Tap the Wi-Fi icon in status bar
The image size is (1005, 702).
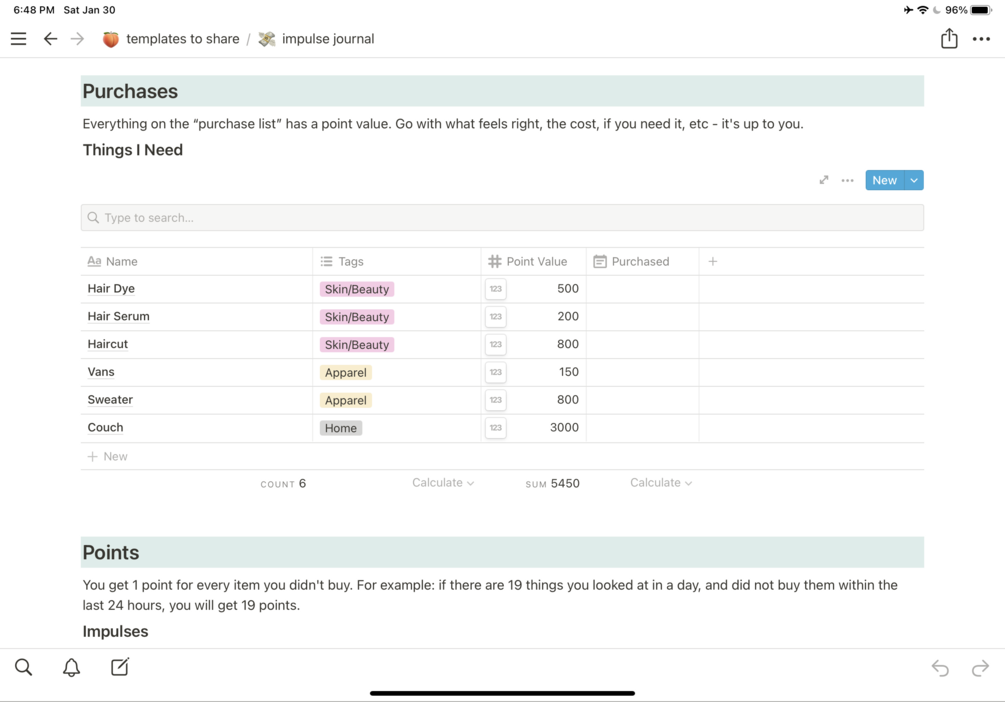coord(923,10)
